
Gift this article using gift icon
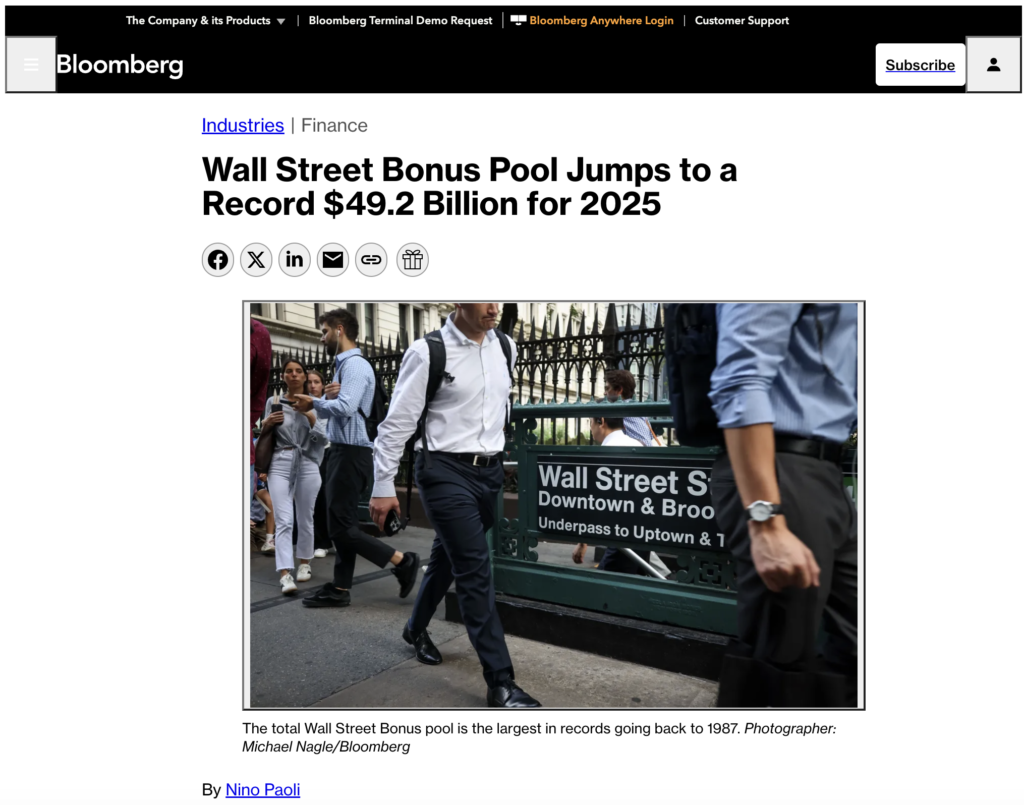coord(412,260)
